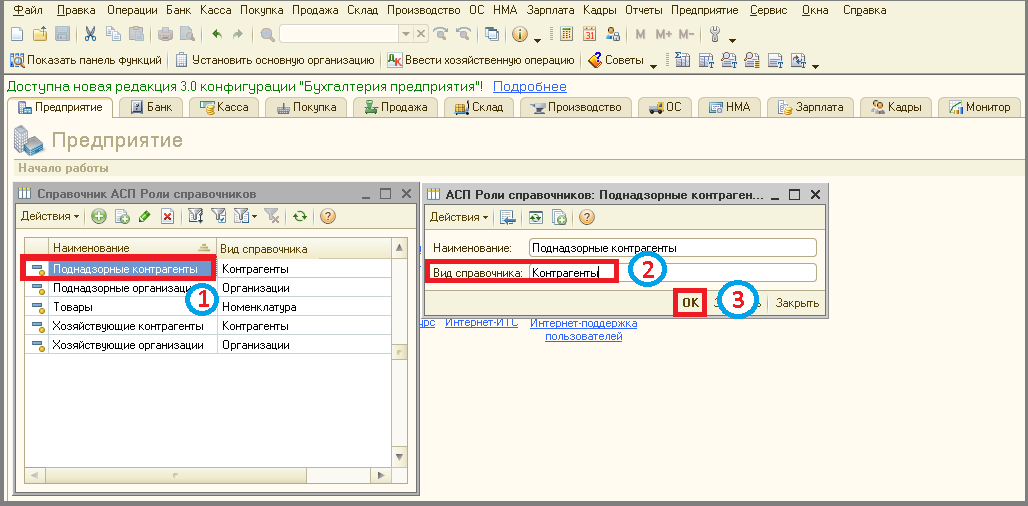Select the Хозяйствующие контрагенты row

click(x=208, y=326)
